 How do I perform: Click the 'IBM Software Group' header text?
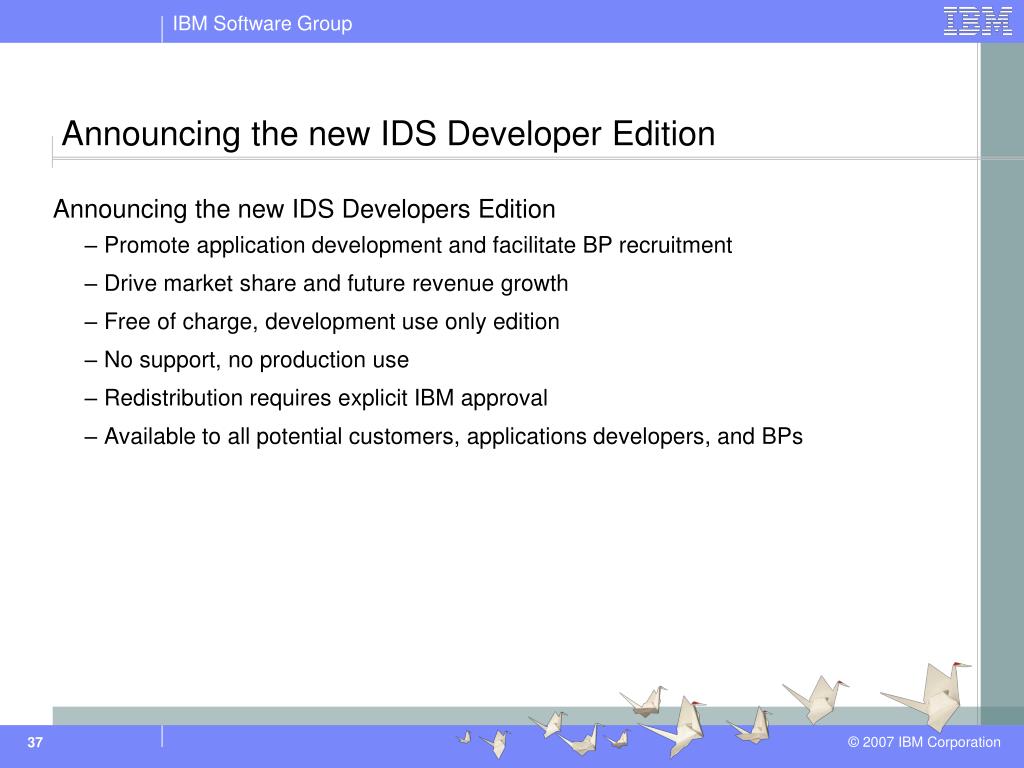click(263, 24)
